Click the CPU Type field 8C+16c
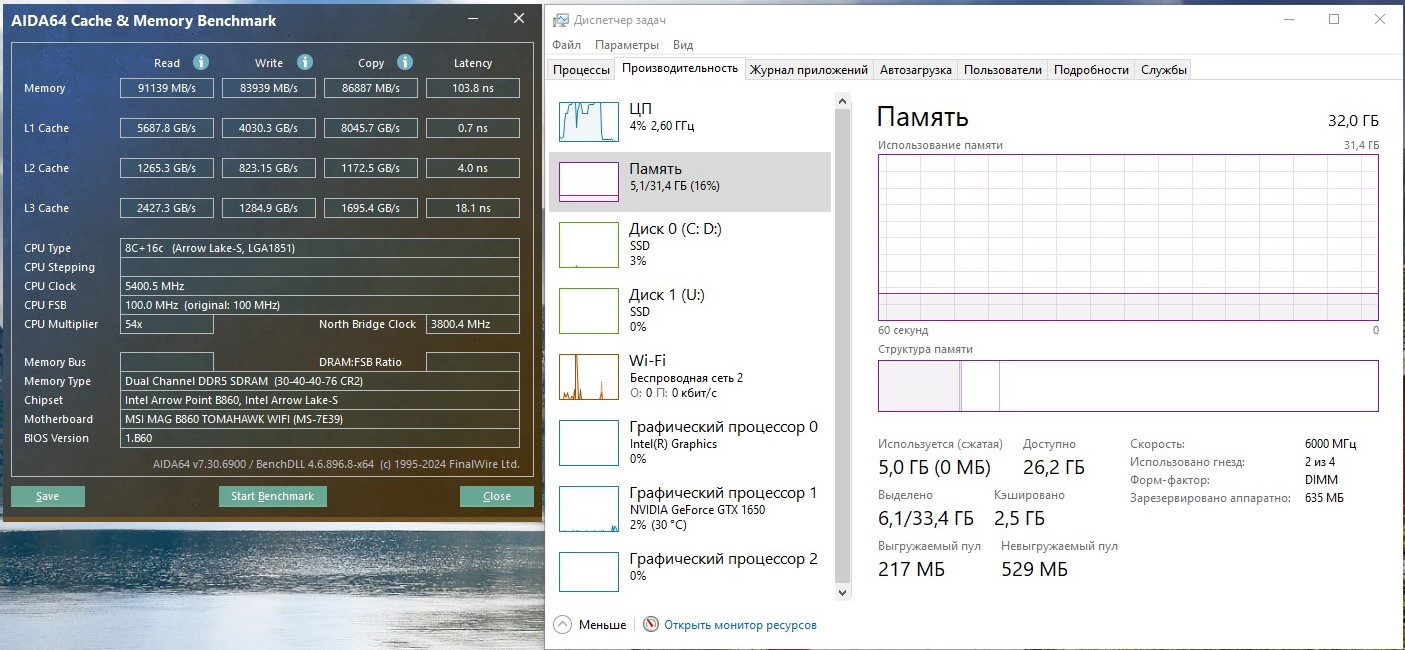Viewport: 1405px width, 650px height. (x=320, y=248)
